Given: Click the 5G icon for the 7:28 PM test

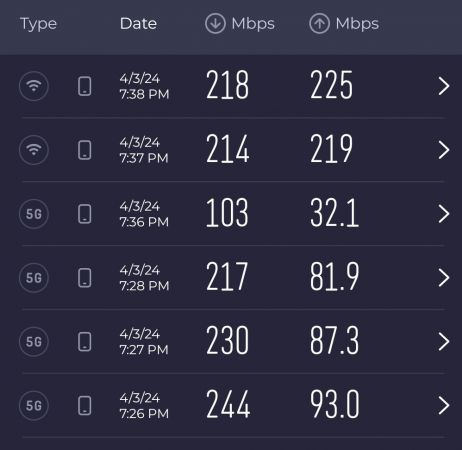Looking at the screenshot, I should (x=34, y=278).
